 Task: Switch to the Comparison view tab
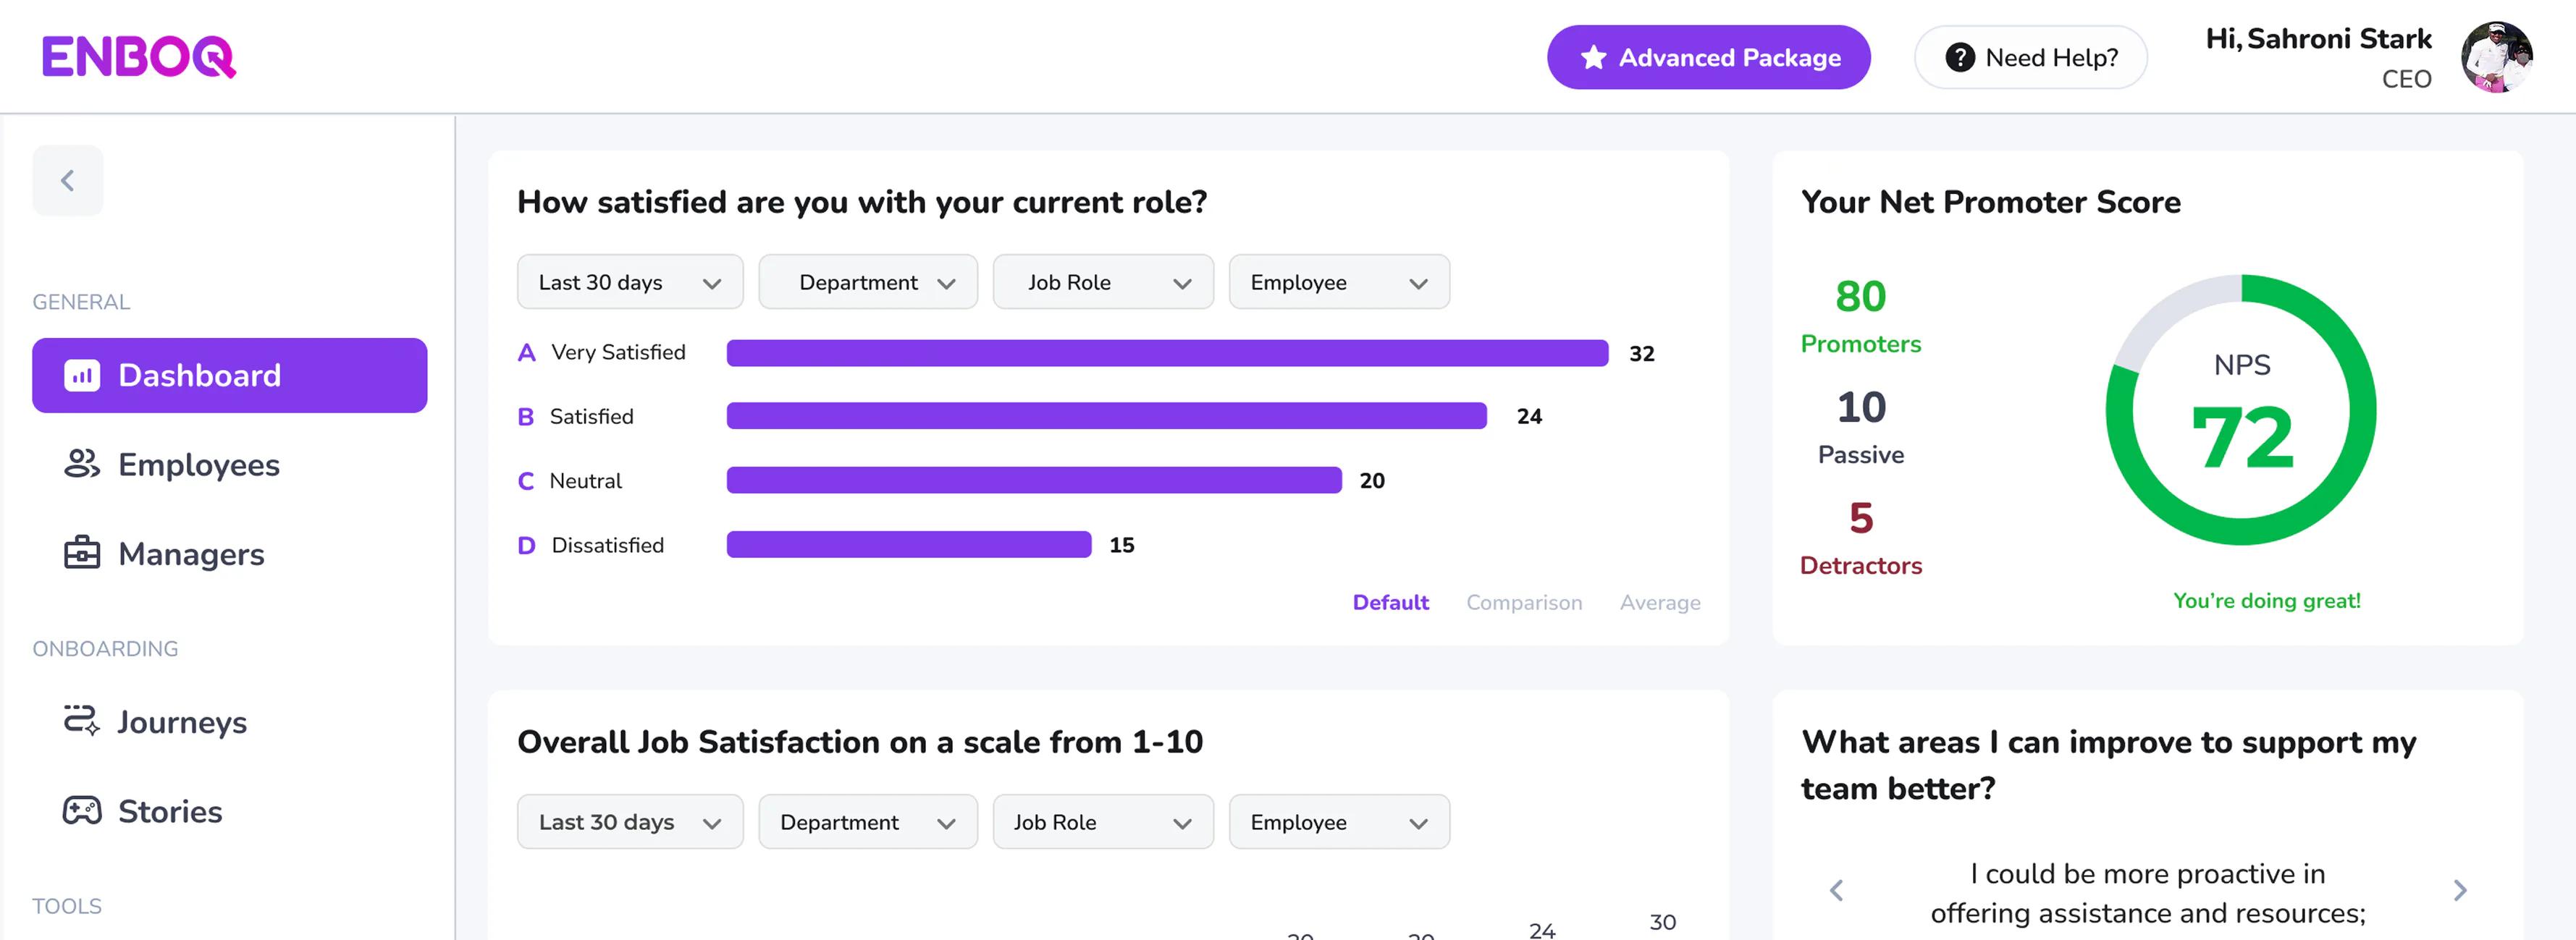[1523, 602]
